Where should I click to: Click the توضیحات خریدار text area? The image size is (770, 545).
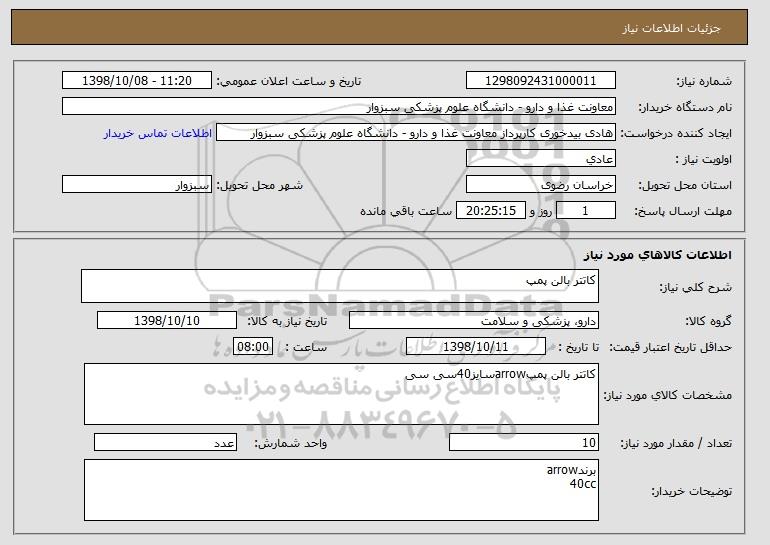click(x=341, y=490)
